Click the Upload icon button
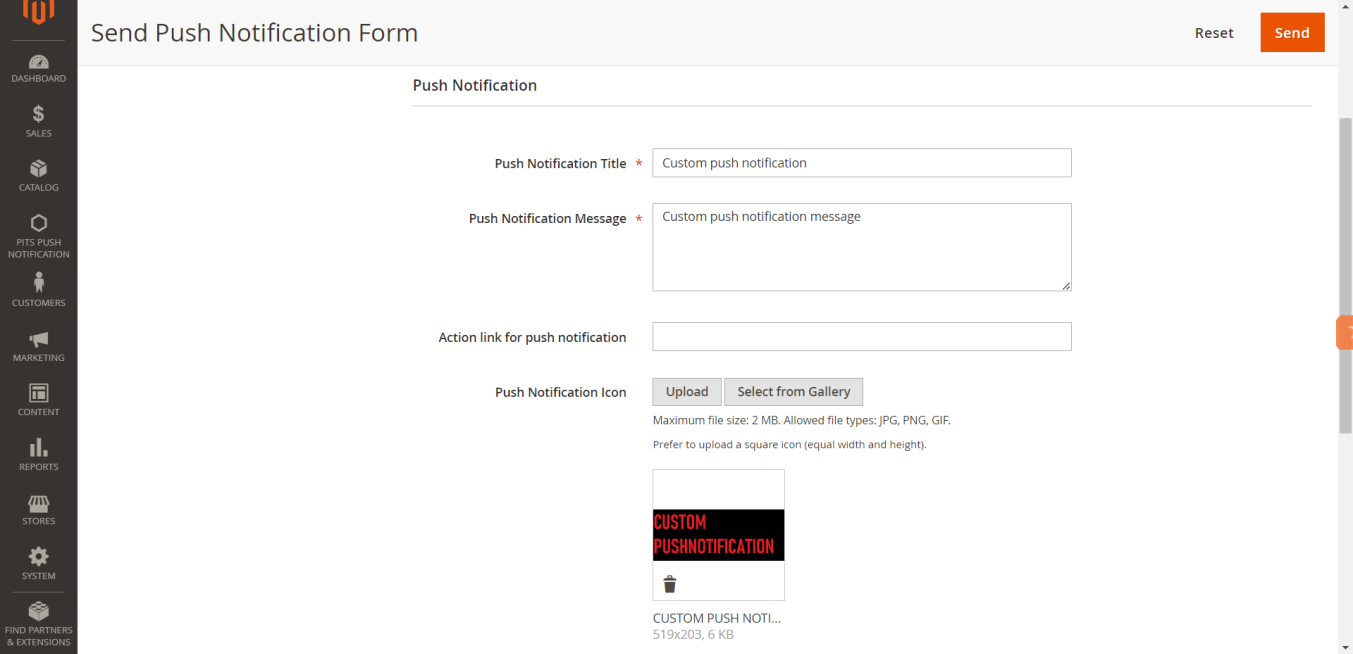Screen dimensions: 1353x654 [x=687, y=392]
